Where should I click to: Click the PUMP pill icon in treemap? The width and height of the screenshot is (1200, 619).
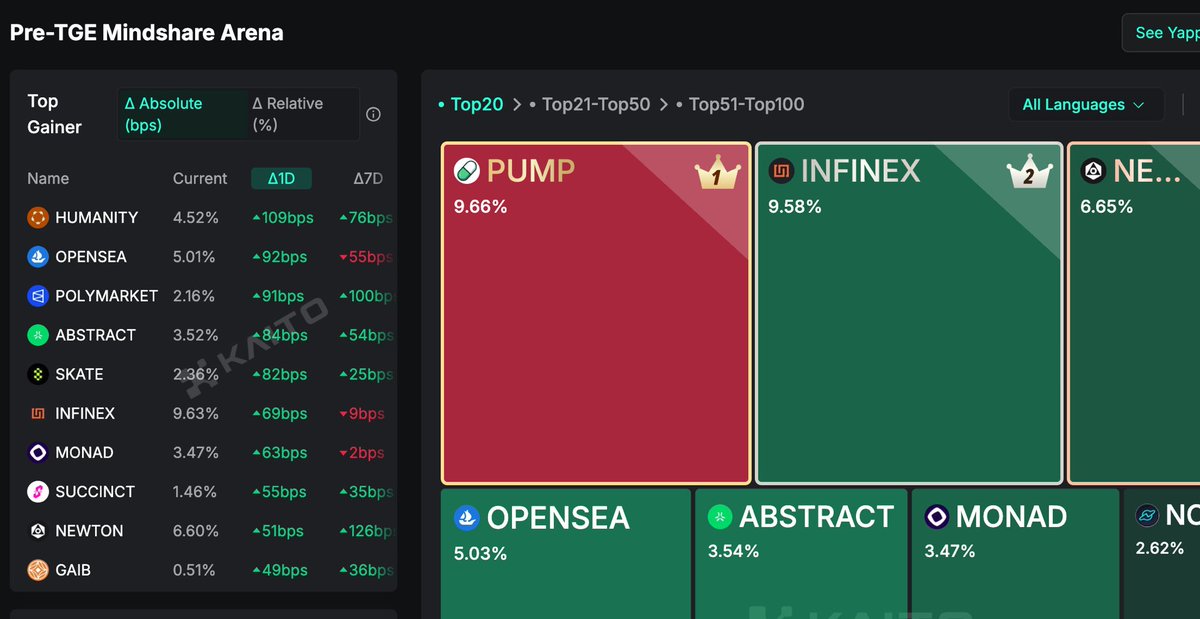click(x=467, y=171)
